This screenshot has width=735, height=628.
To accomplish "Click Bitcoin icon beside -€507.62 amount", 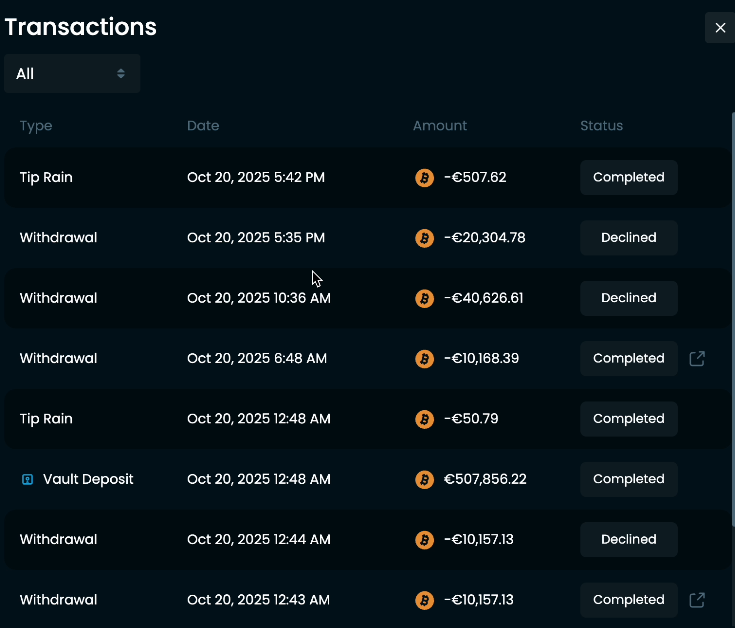I will tap(424, 178).
